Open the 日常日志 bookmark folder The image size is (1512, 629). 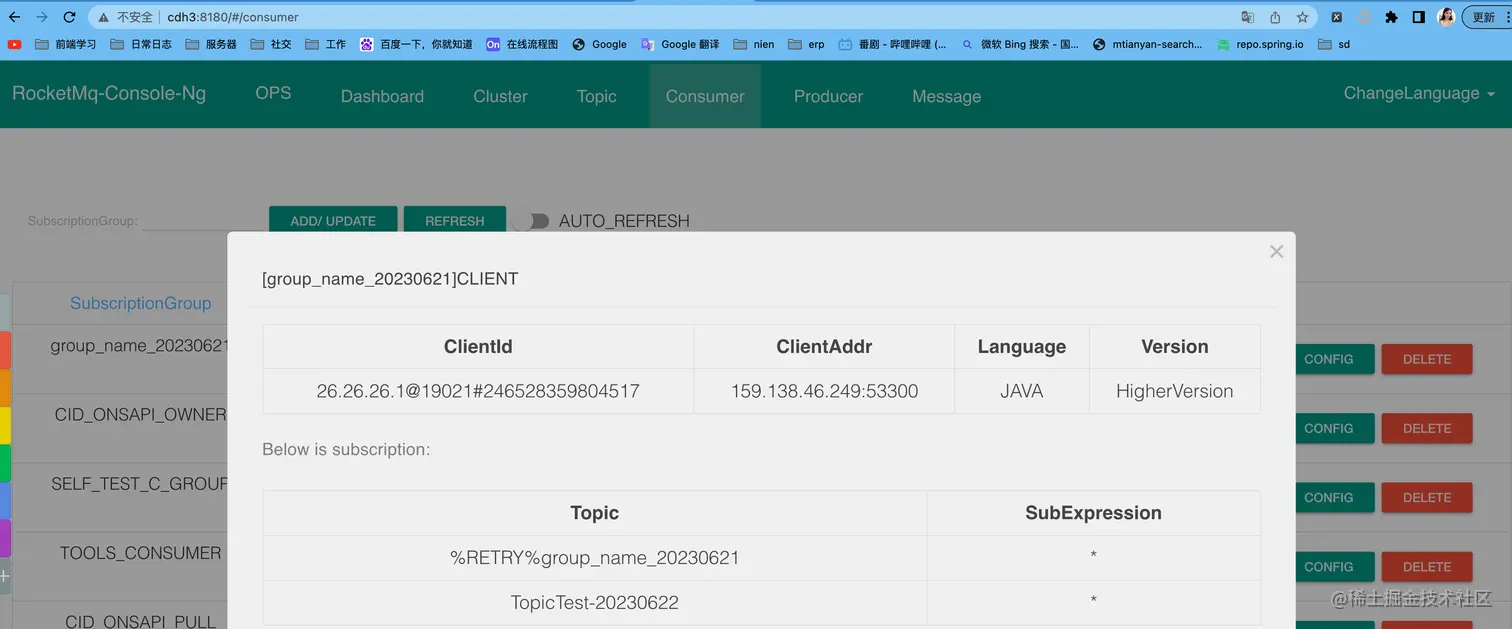point(141,44)
